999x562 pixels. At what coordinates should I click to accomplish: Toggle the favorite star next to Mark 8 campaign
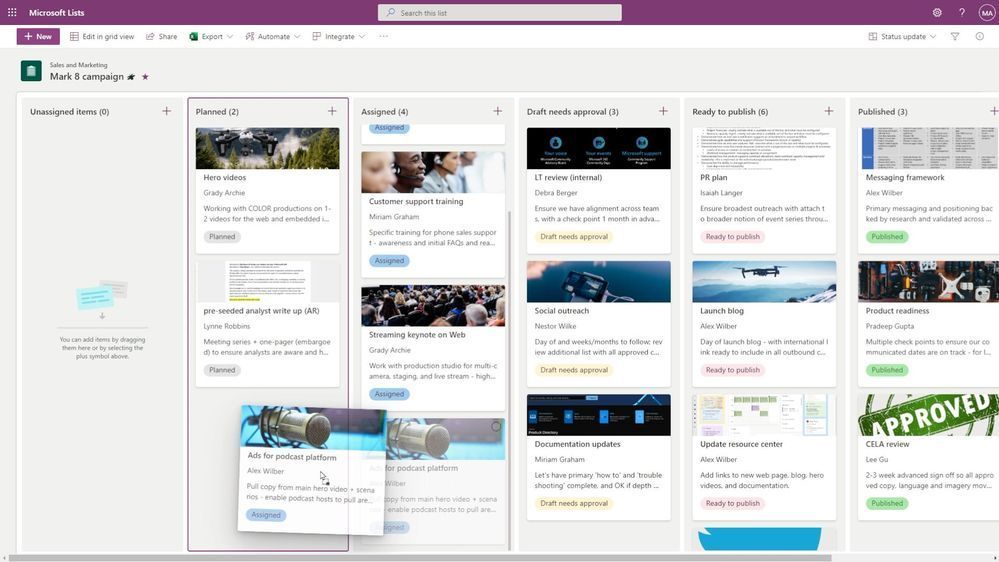[x=145, y=76]
